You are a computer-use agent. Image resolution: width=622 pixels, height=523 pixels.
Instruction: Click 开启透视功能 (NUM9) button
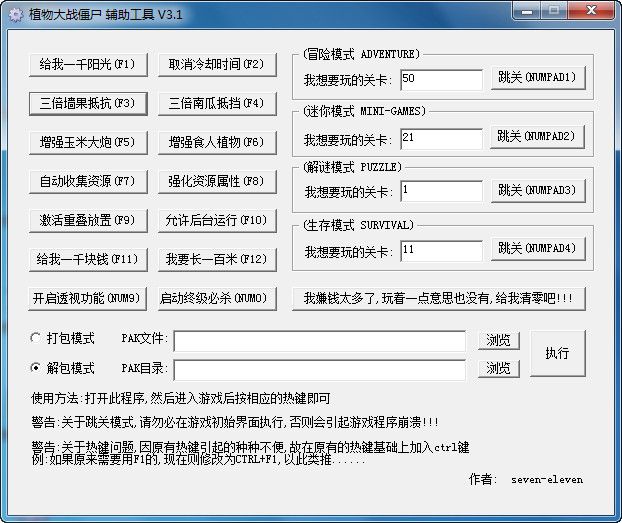87,299
